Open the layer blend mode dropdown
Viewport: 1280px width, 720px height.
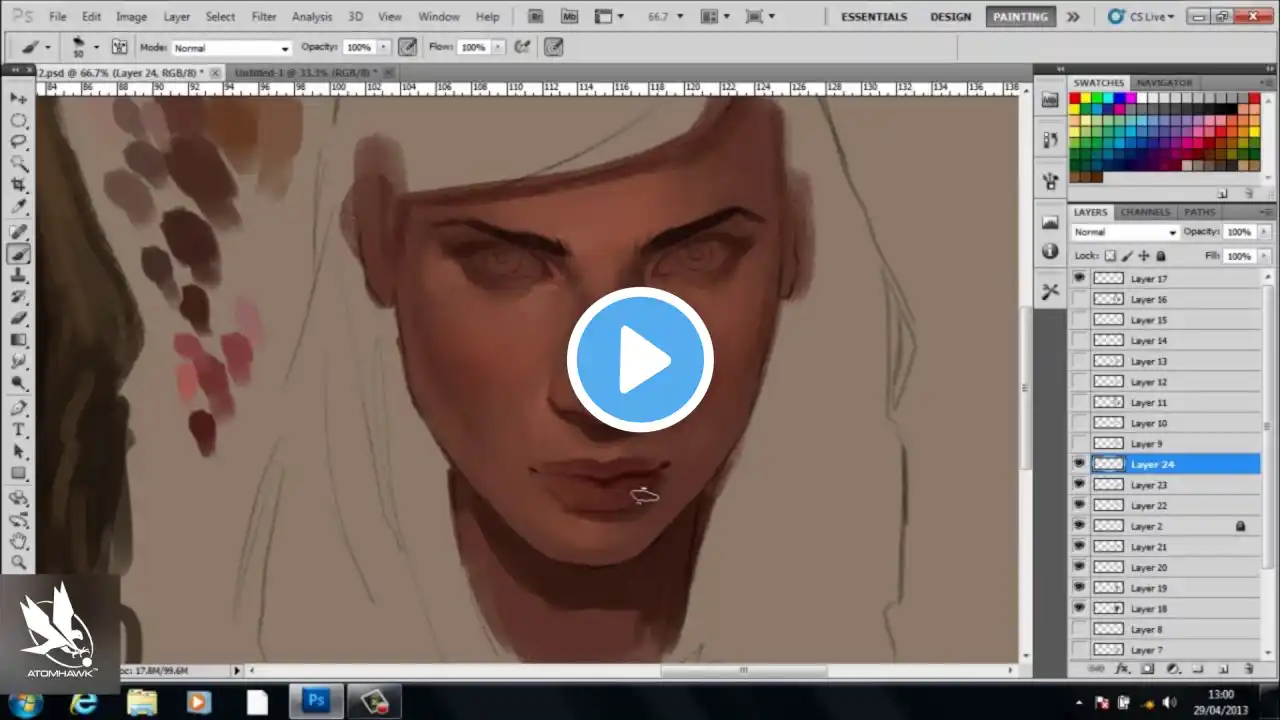pyautogui.click(x=1125, y=232)
